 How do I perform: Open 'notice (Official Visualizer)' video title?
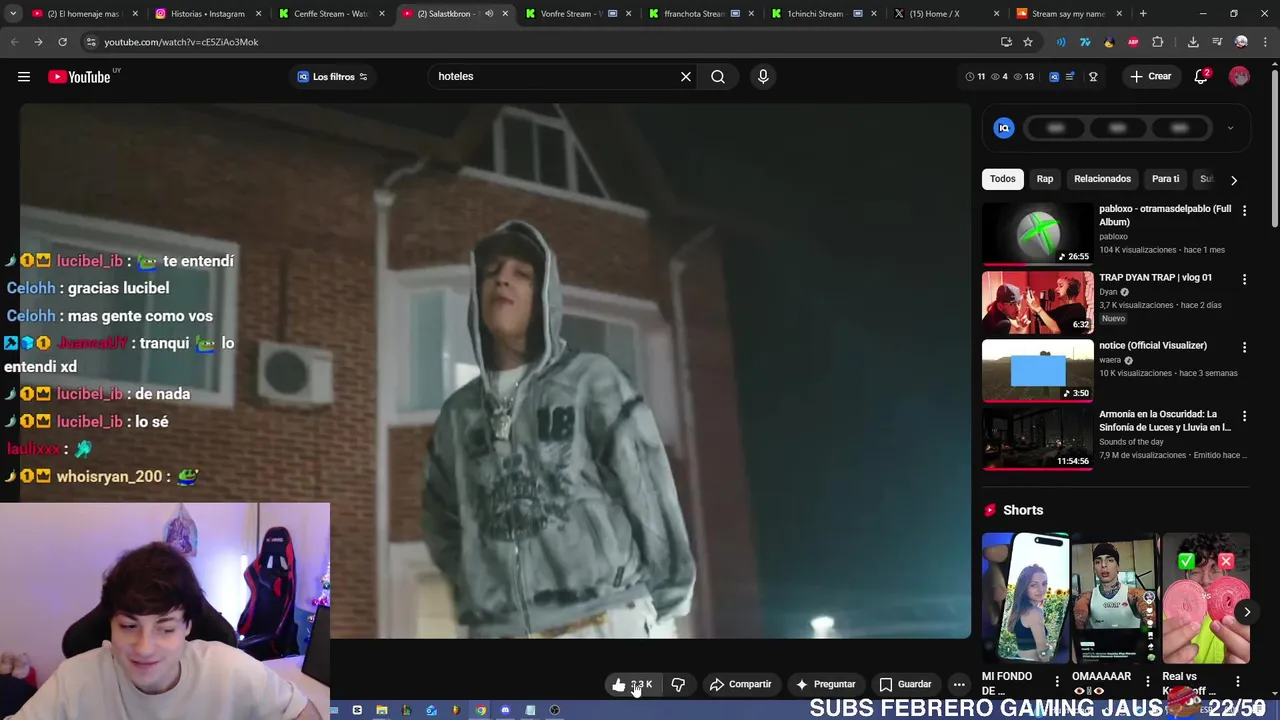(1153, 346)
